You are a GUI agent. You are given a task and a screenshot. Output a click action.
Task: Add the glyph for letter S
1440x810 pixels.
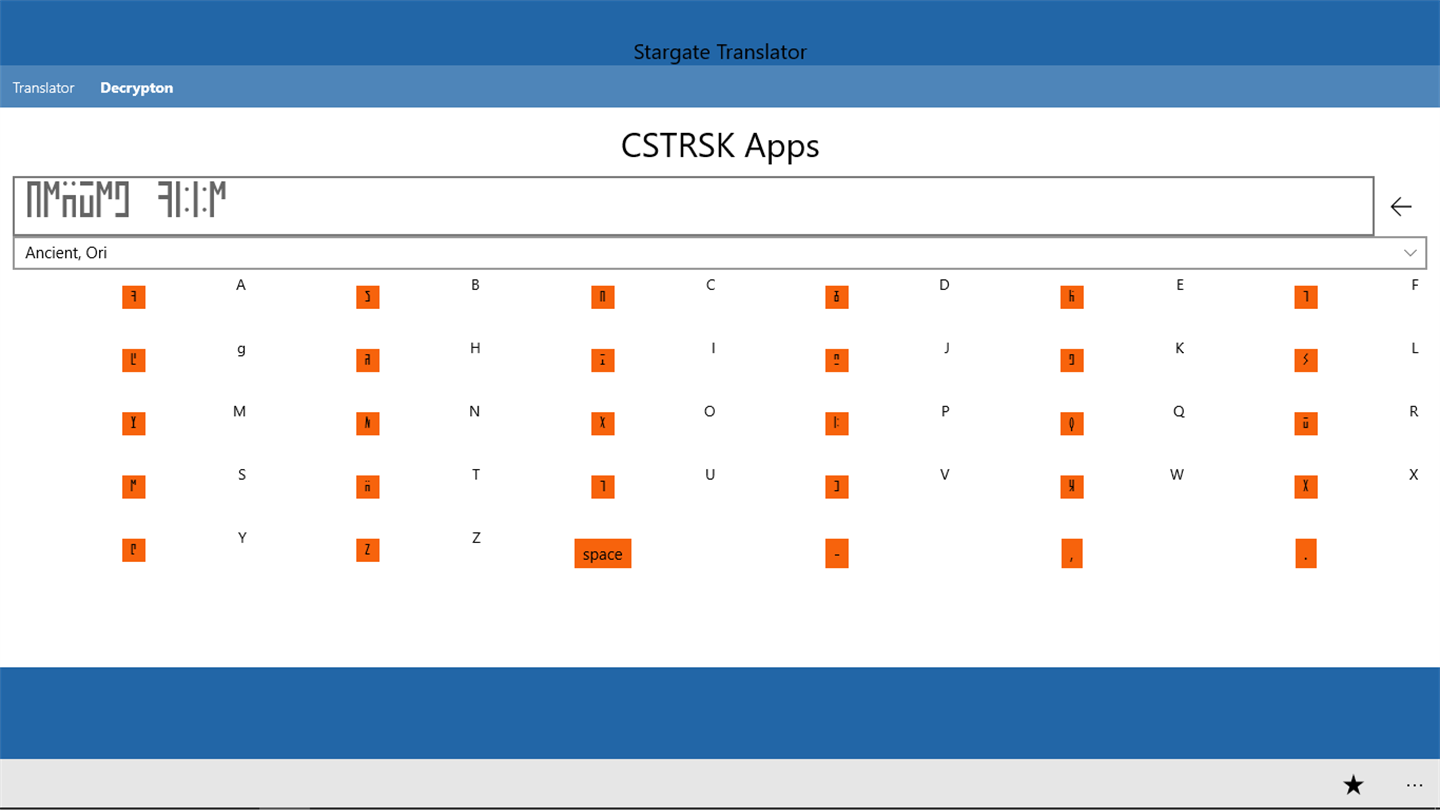coord(134,487)
